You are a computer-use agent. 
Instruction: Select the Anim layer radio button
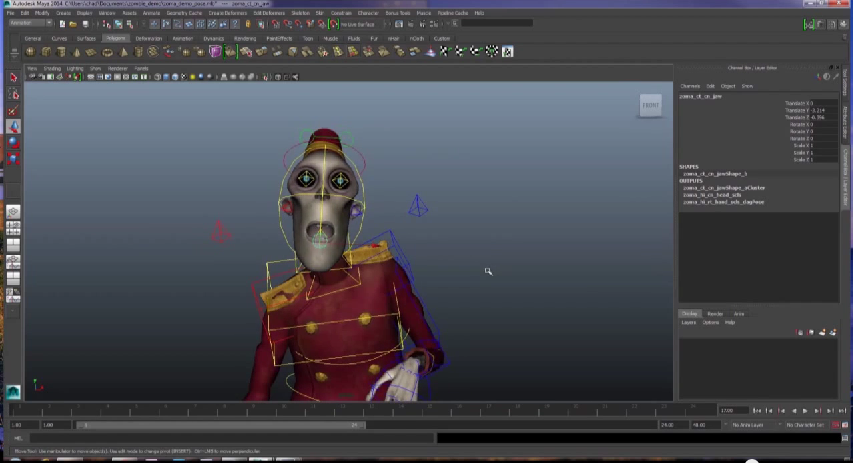739,314
